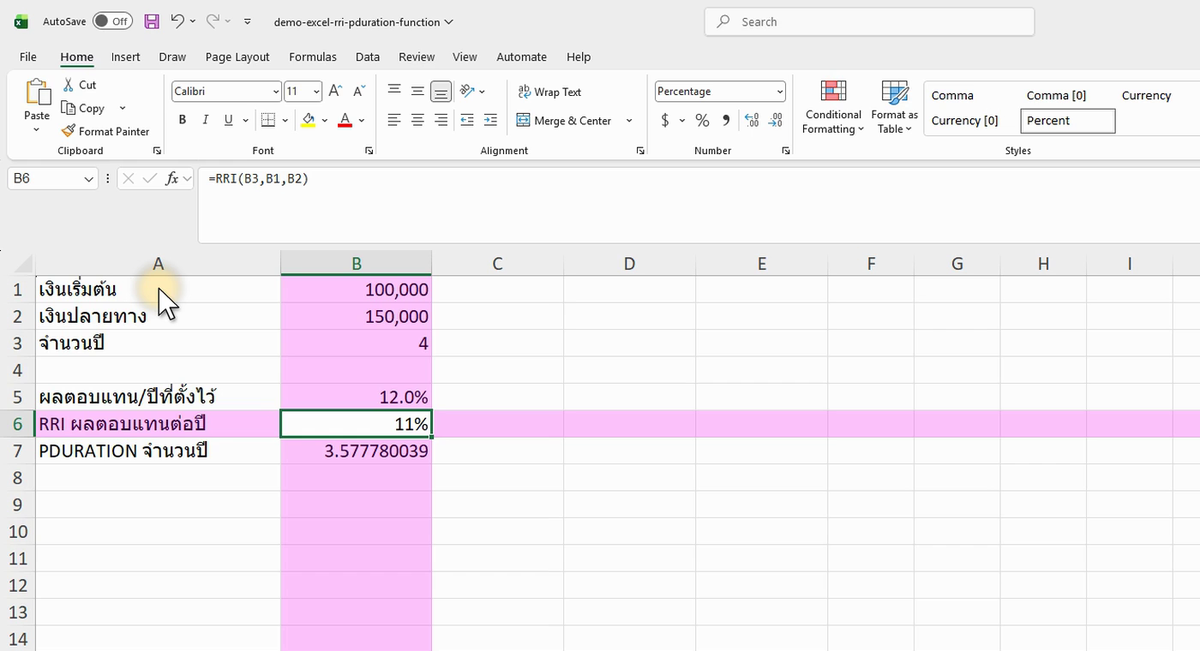Screen dimensions: 1200x651
Task: Set bottom vertical alignment
Action: (x=440, y=91)
